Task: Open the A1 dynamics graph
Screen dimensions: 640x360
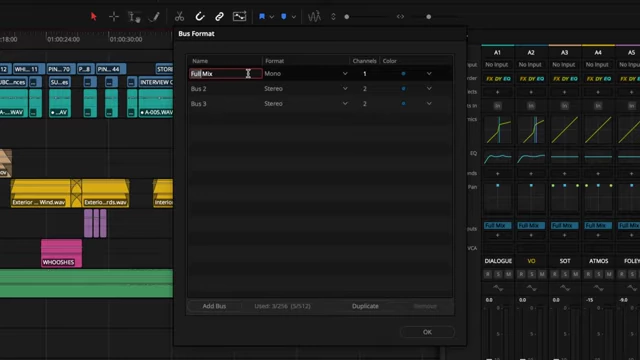Action: (x=498, y=129)
